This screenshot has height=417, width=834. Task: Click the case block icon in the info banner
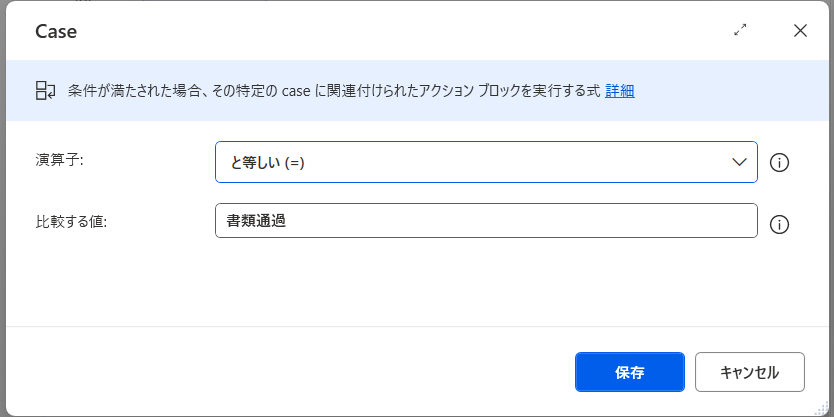tap(46, 91)
